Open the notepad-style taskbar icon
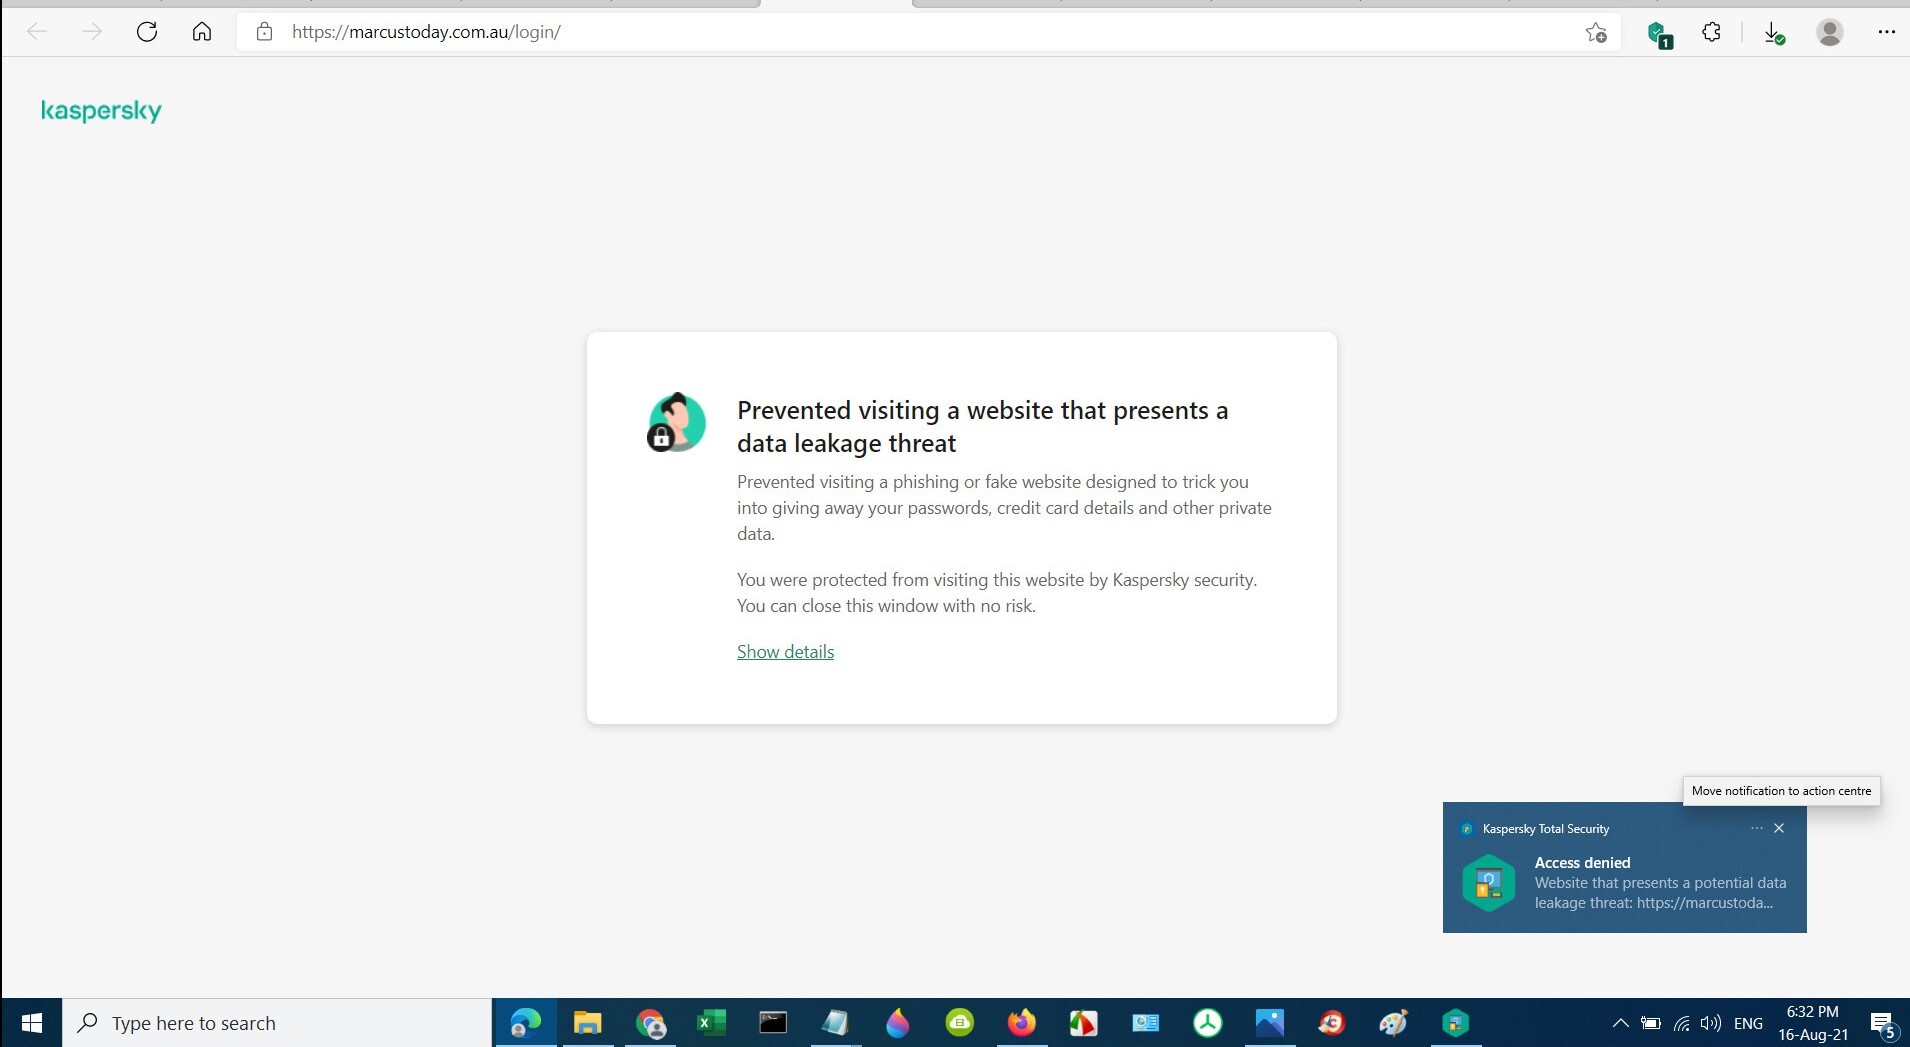The height and width of the screenshot is (1047, 1910). 835,1023
